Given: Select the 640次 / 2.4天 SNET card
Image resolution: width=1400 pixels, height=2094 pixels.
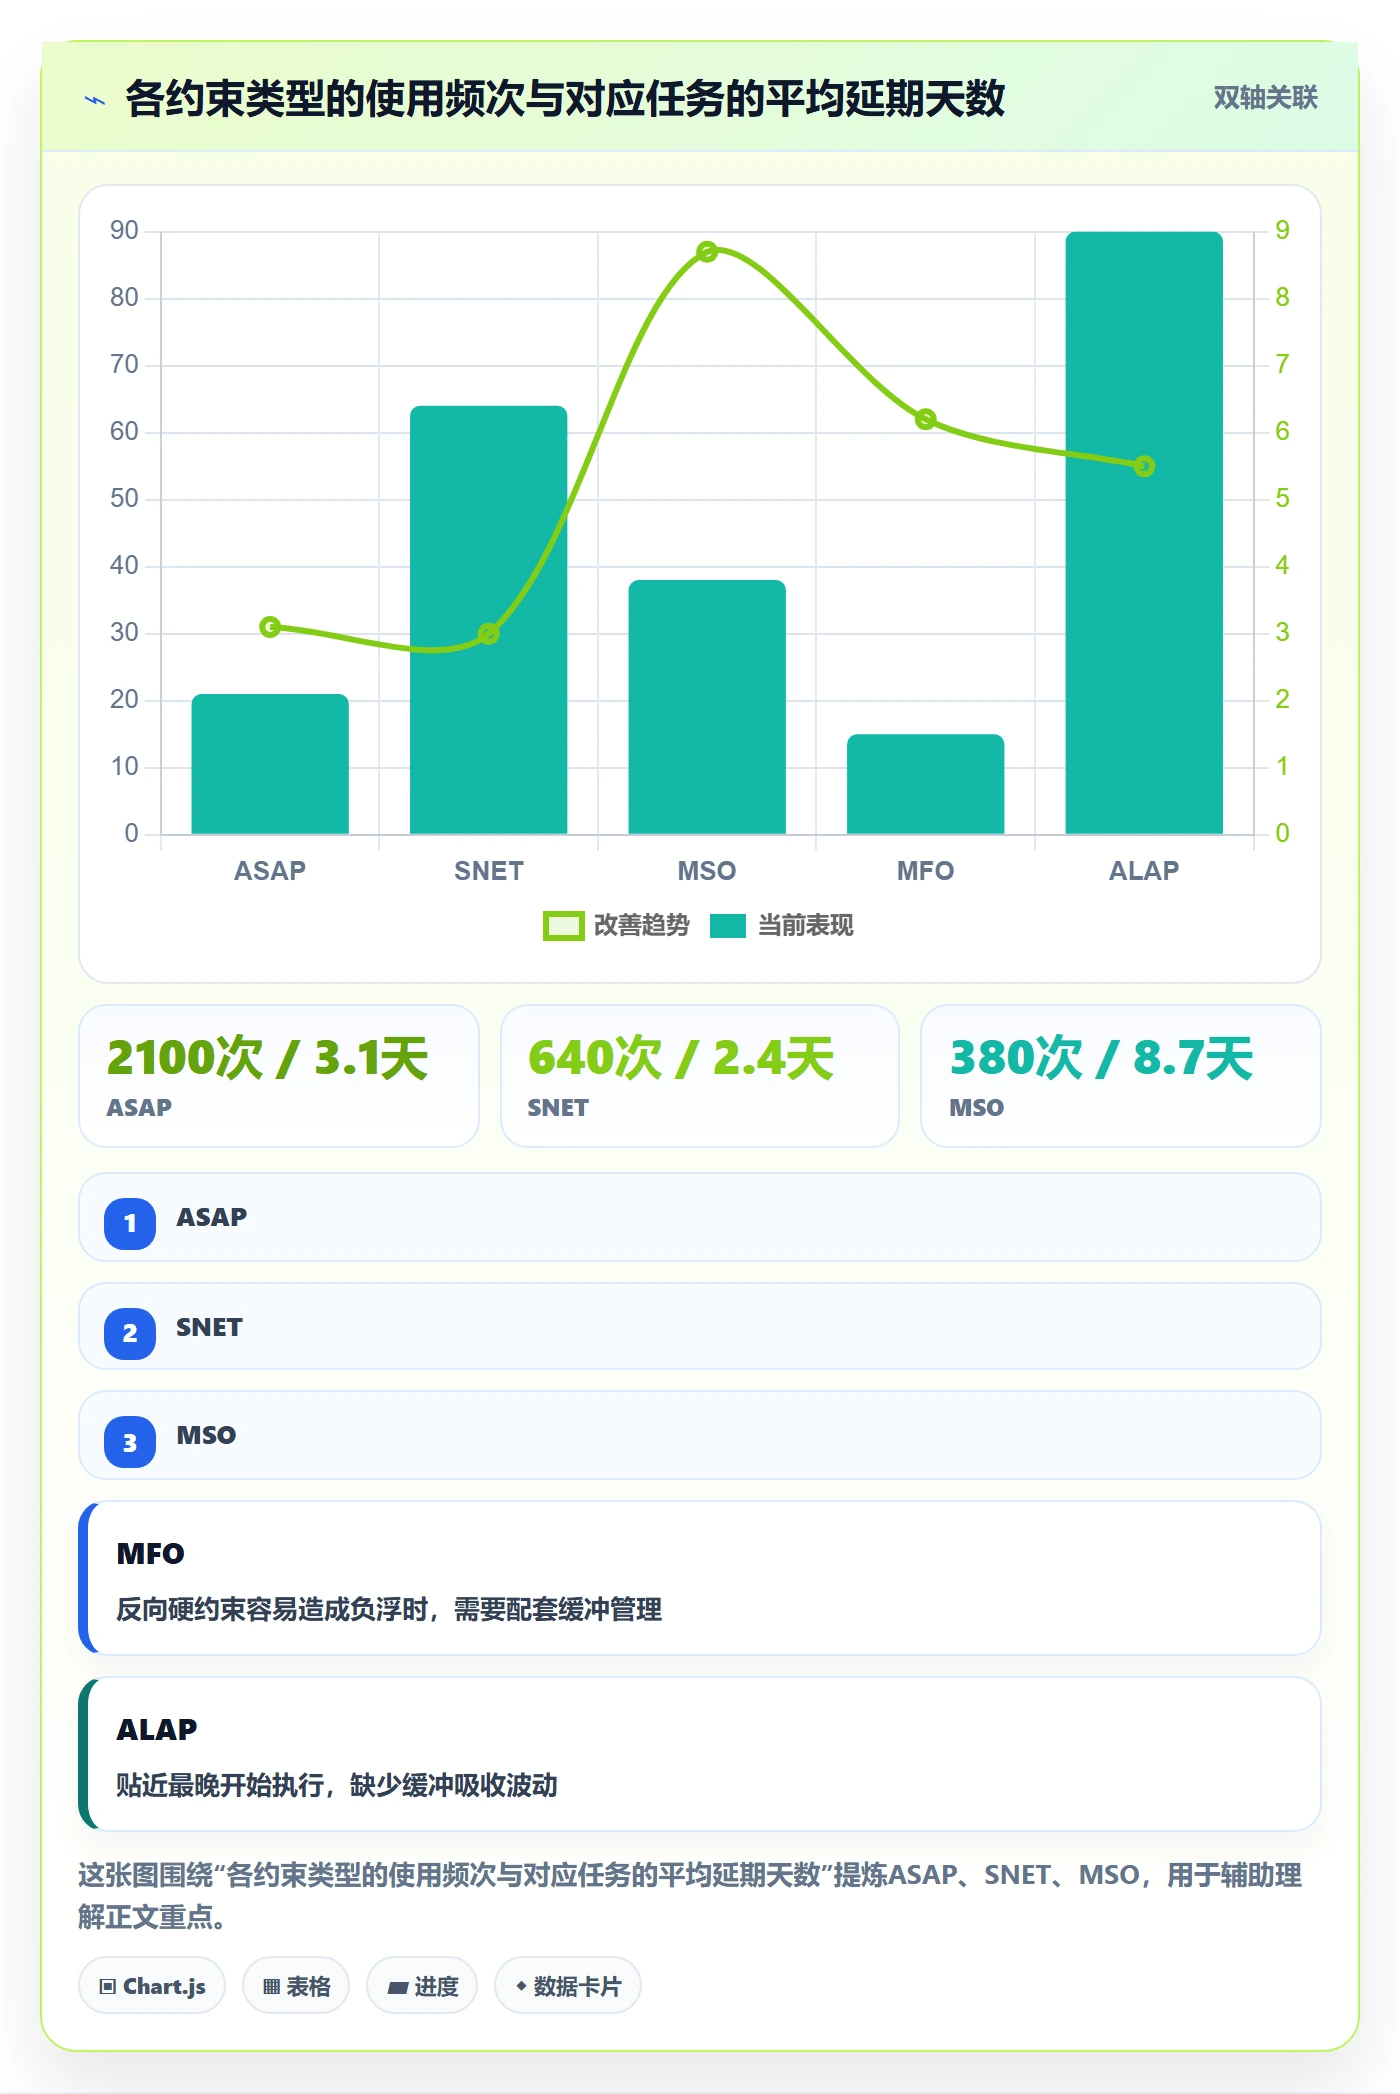Looking at the screenshot, I should 700,1076.
